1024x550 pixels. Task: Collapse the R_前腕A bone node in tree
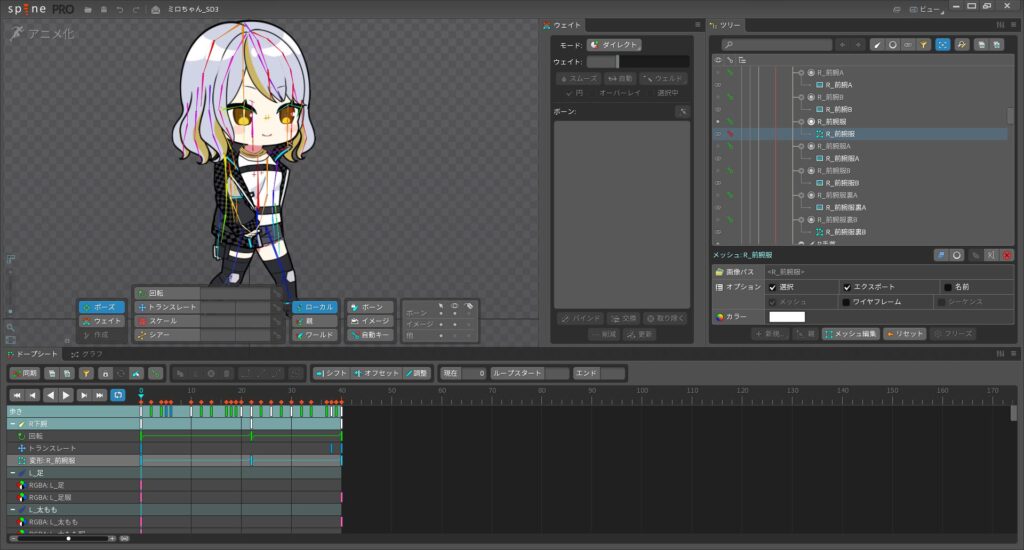[801, 73]
